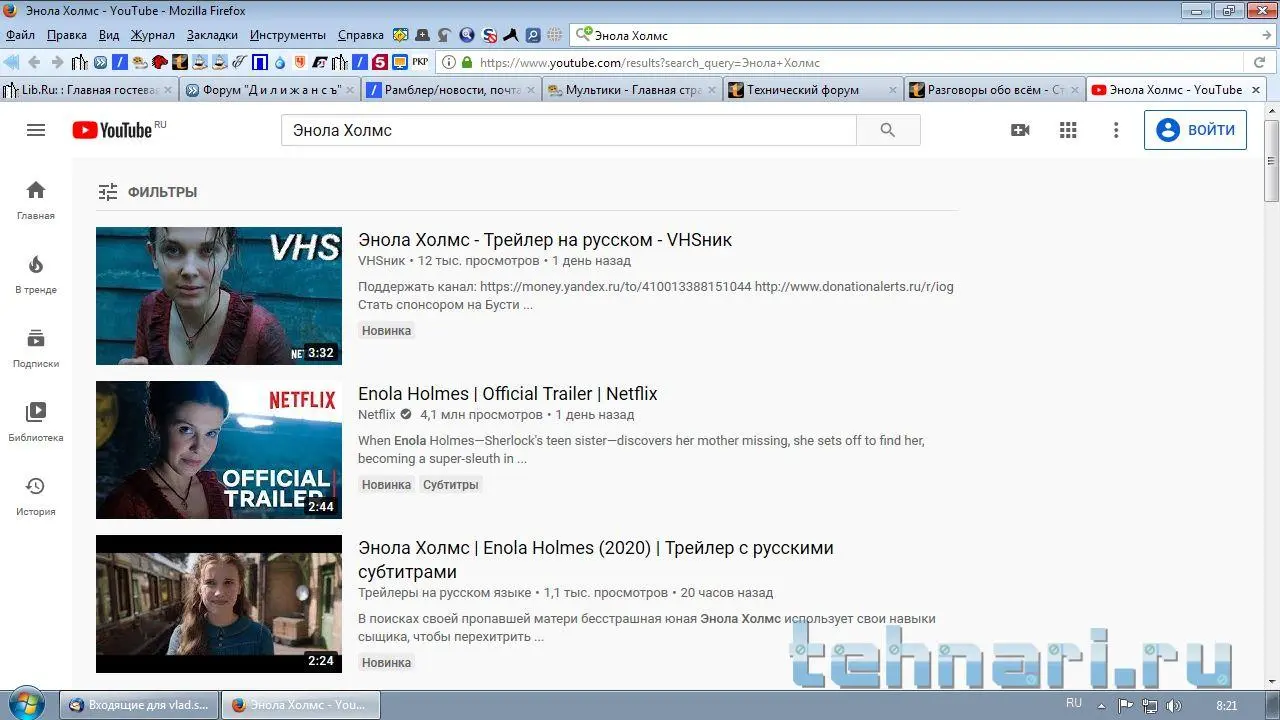Switch to Рамблер/новости tab

[451, 90]
